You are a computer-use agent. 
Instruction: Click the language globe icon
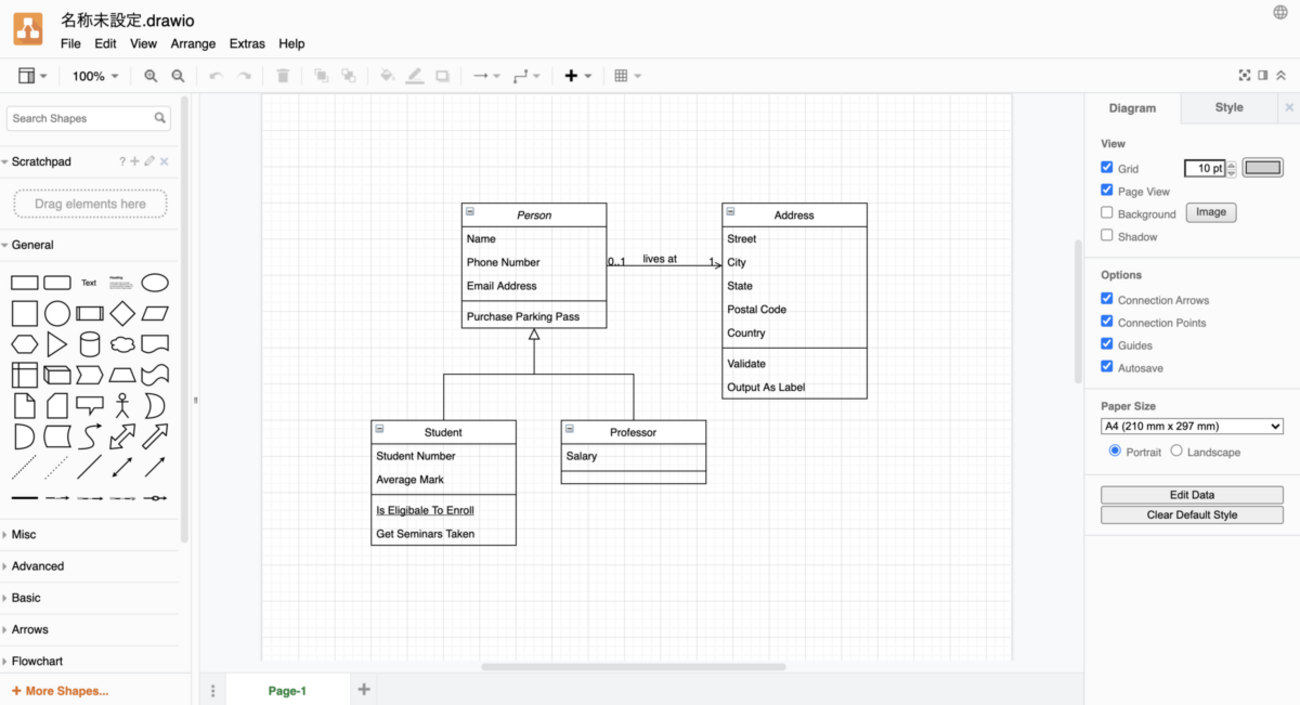[1280, 13]
